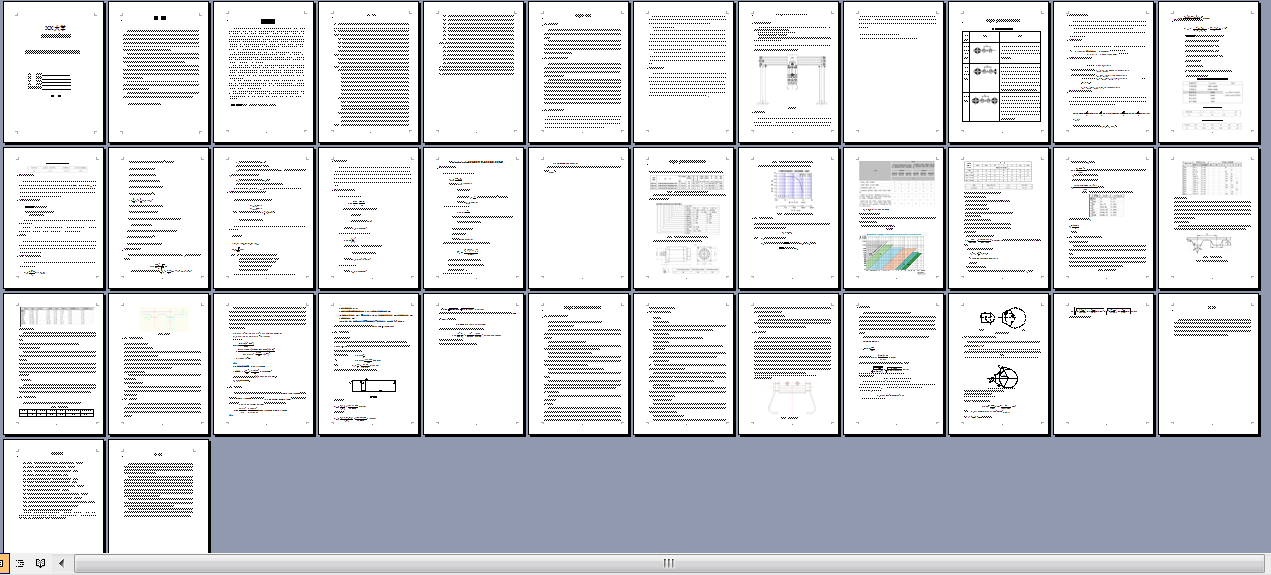Open the final page thumbnail of the document
Viewport: 1271px width, 575px height.
click(x=158, y=496)
